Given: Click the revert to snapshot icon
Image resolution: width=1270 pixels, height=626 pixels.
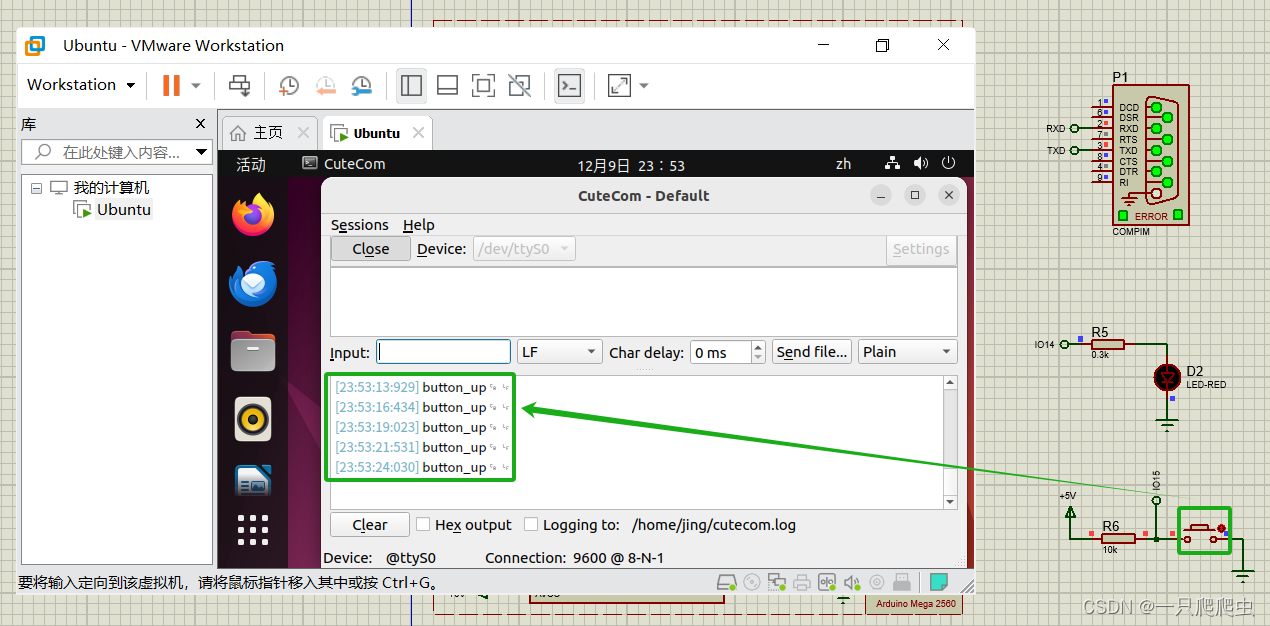Looking at the screenshot, I should pos(326,85).
